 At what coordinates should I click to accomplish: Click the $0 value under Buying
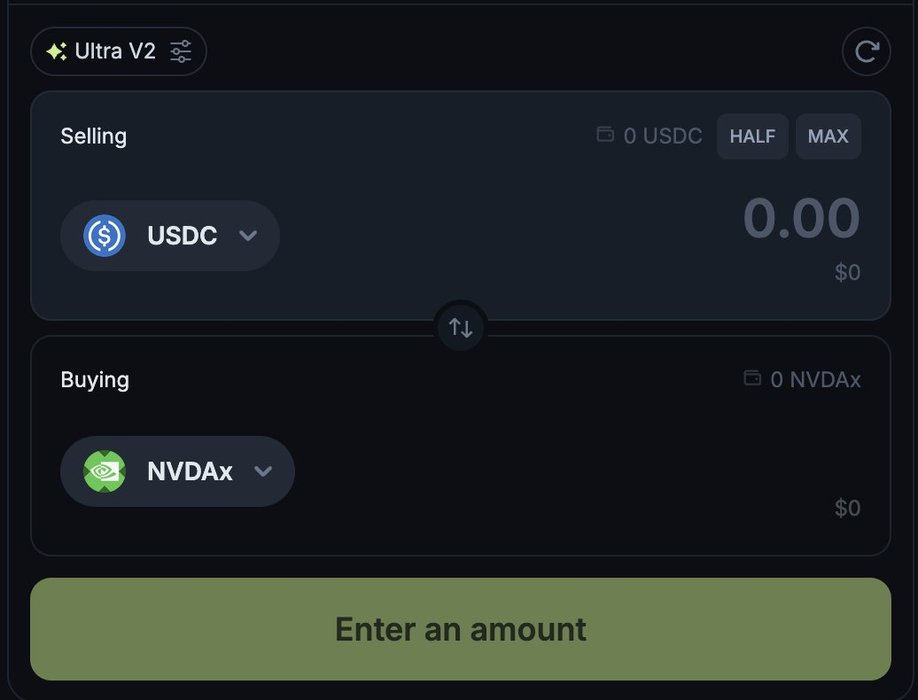(x=847, y=508)
